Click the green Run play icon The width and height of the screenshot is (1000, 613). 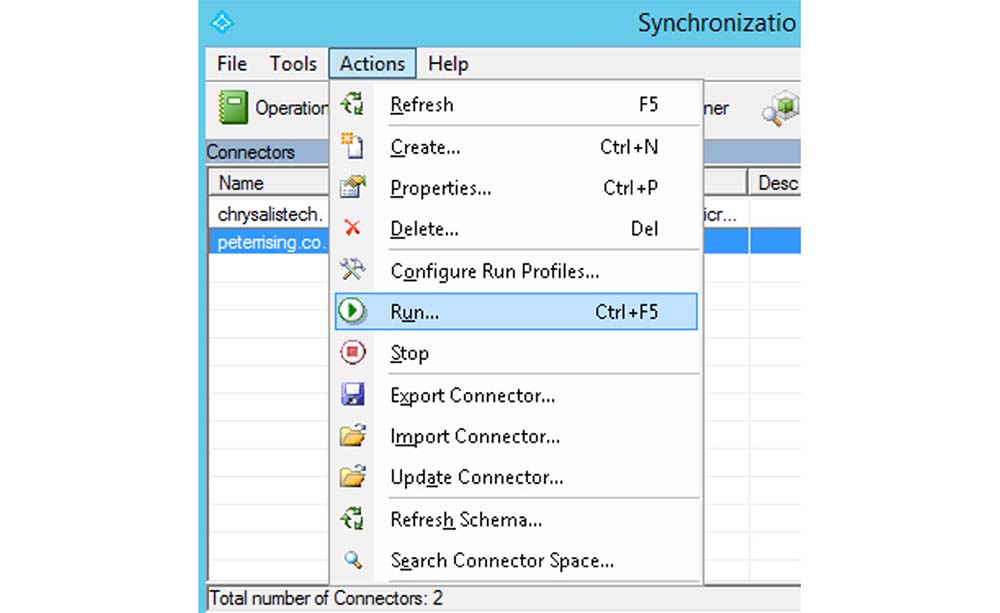[x=352, y=311]
